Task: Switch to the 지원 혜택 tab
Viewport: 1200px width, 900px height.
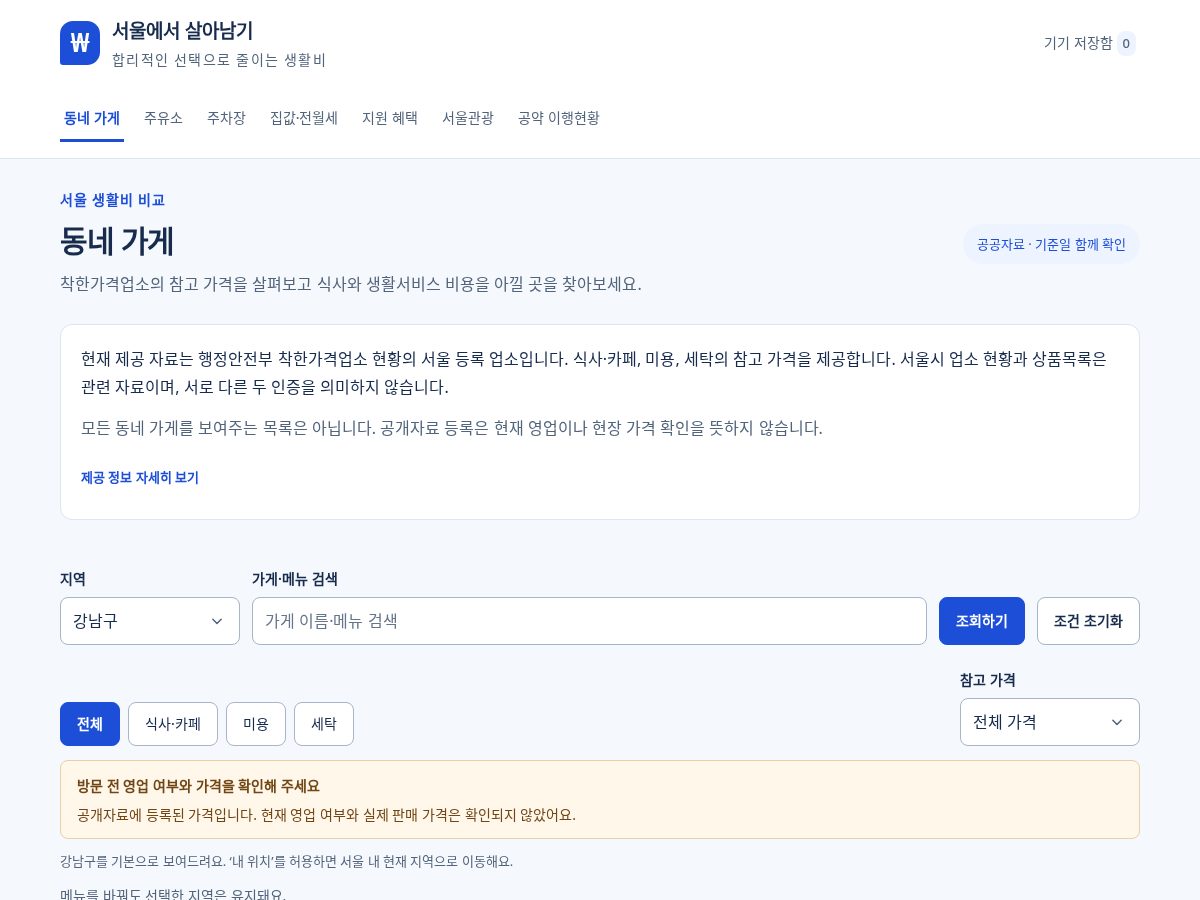Action: pos(390,118)
